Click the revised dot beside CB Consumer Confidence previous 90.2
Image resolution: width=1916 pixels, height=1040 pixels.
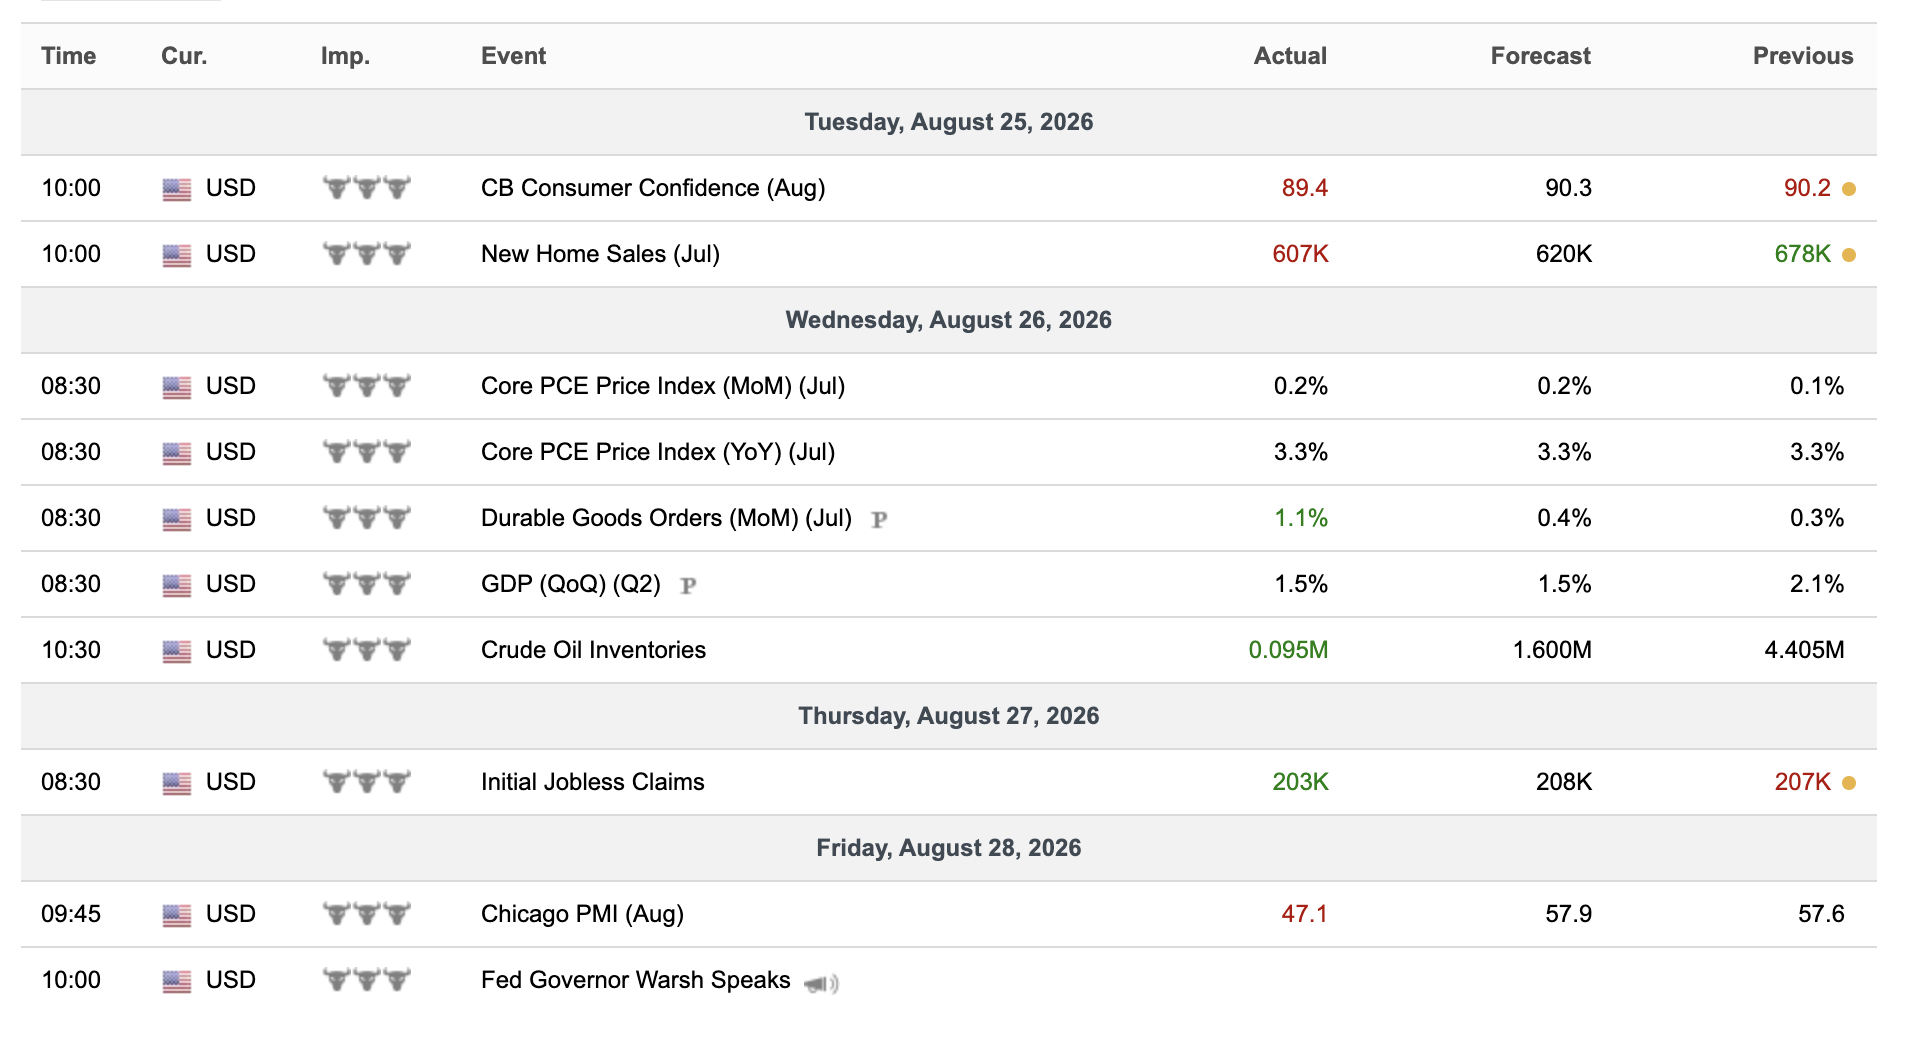click(x=1849, y=189)
